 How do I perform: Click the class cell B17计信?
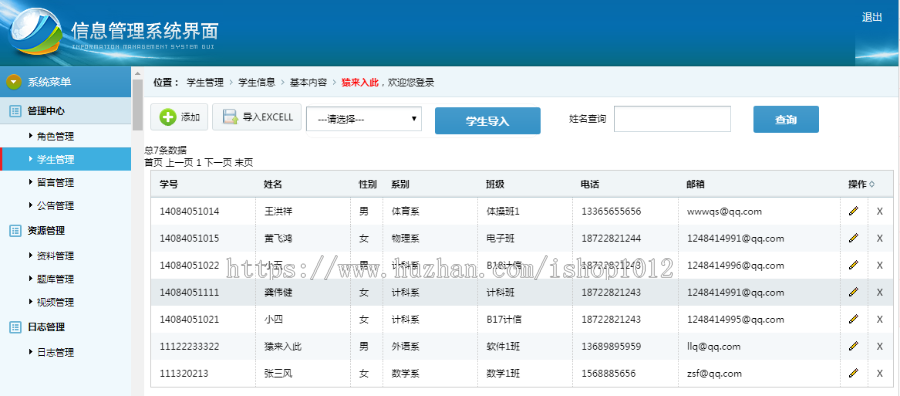click(x=504, y=319)
